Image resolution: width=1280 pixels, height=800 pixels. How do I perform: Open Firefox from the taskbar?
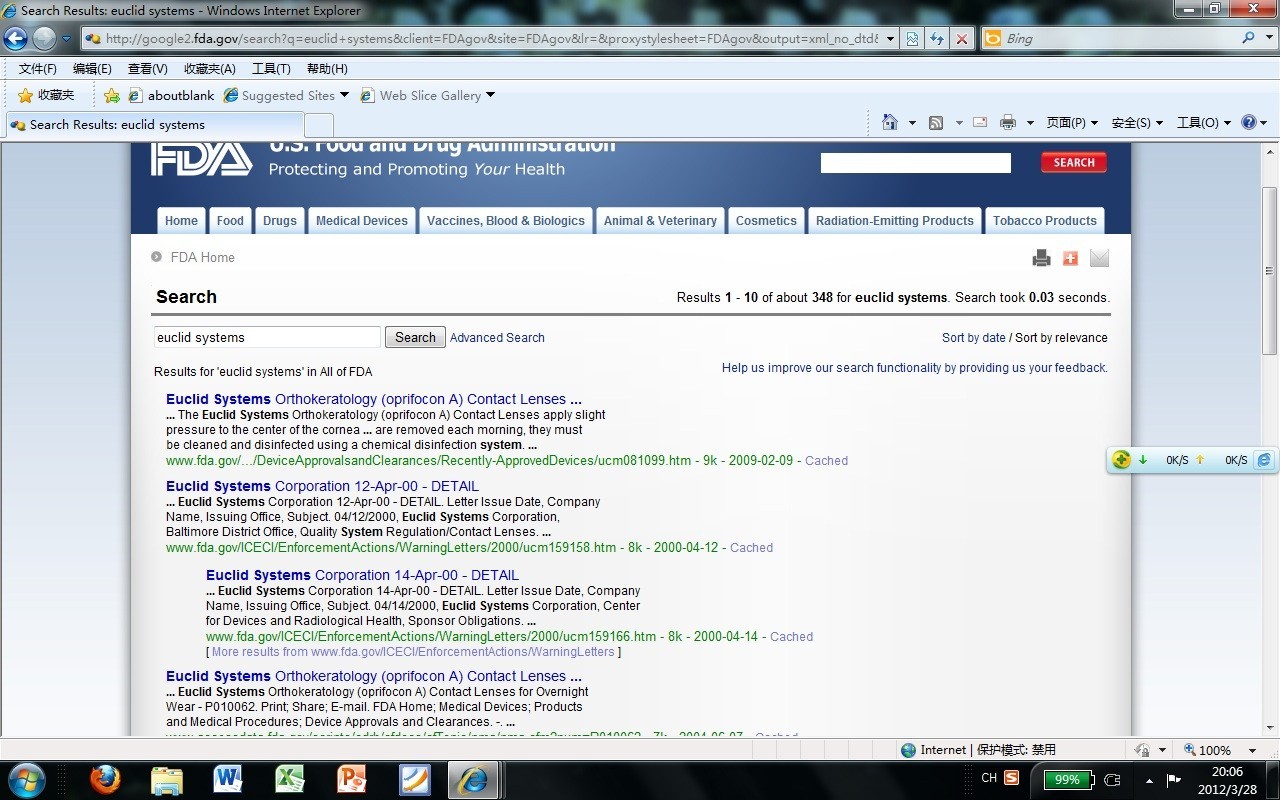coord(105,779)
